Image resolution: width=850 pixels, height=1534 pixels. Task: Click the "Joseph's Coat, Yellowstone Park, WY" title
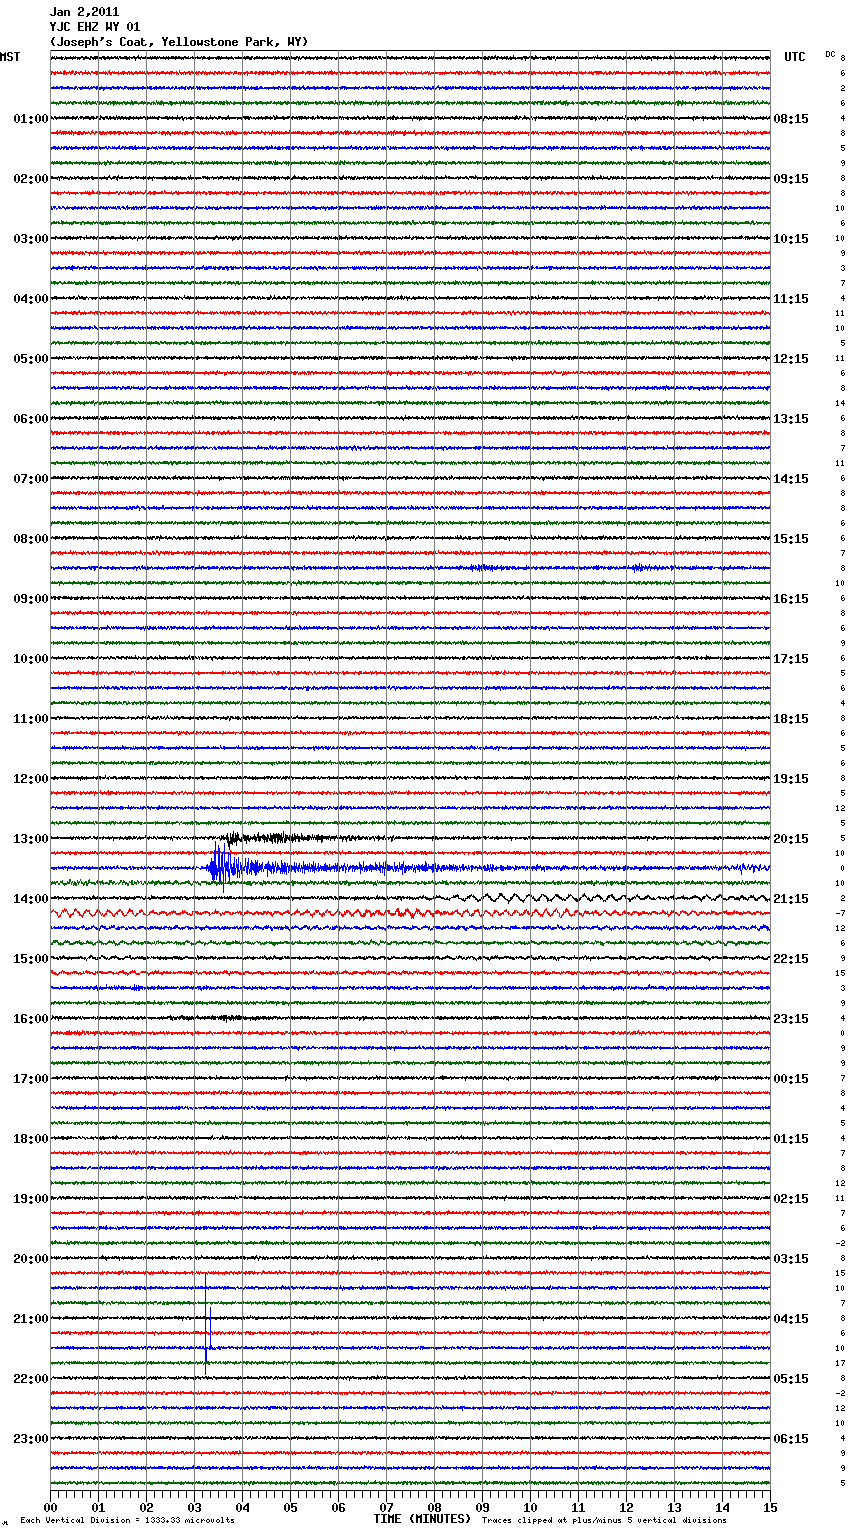pos(179,42)
